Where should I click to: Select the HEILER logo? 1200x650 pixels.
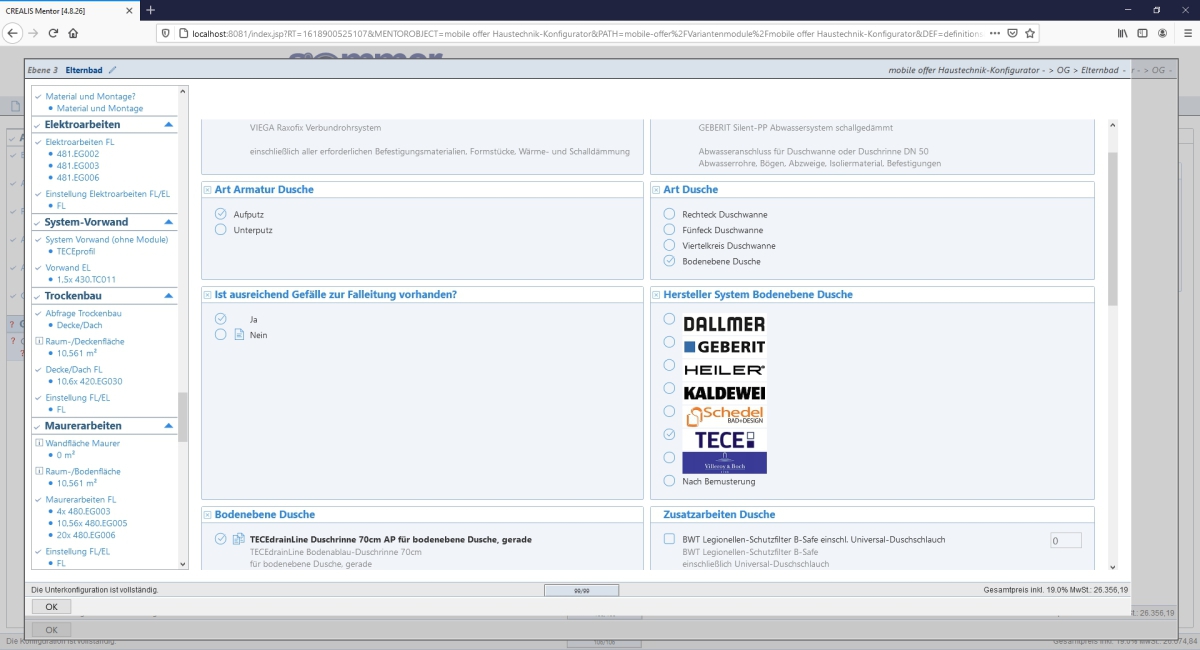(x=724, y=370)
